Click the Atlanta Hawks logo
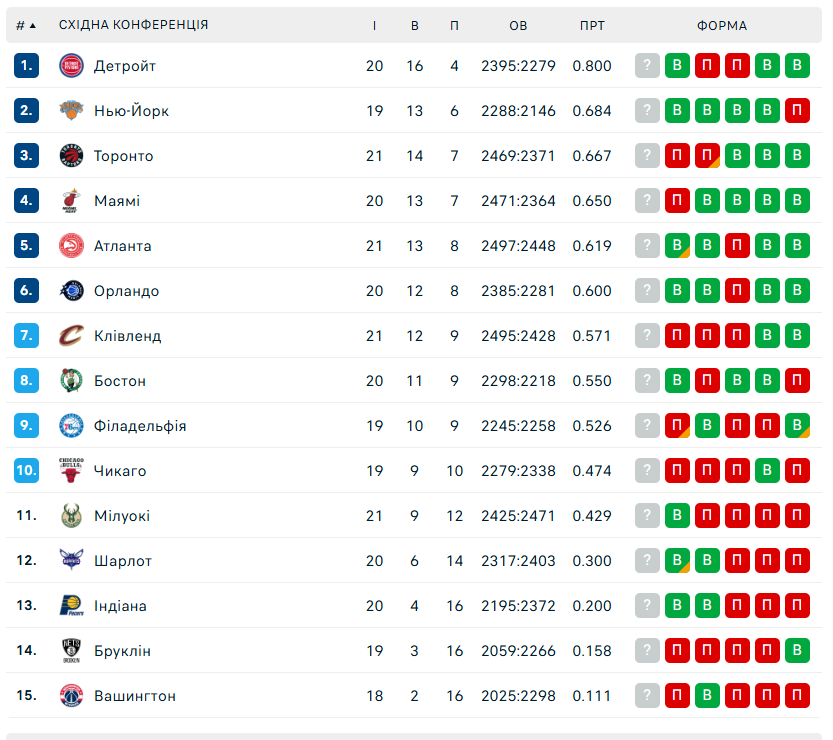This screenshot has height=740, width=833. (71, 246)
